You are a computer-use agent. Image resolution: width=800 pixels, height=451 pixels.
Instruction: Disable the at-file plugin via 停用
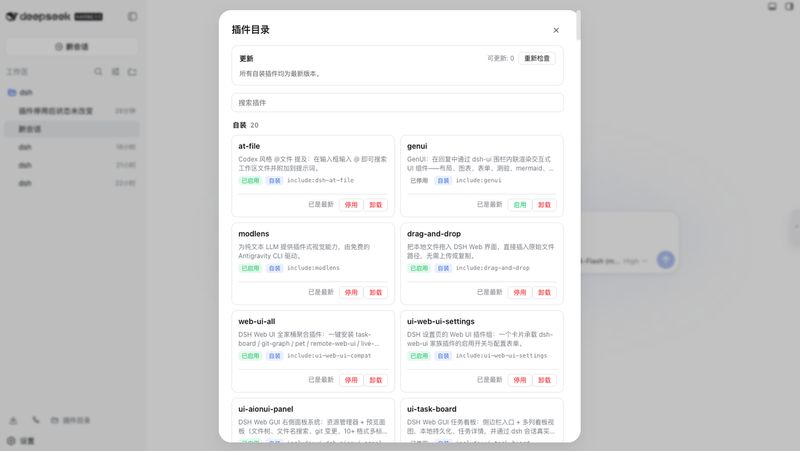click(351, 205)
